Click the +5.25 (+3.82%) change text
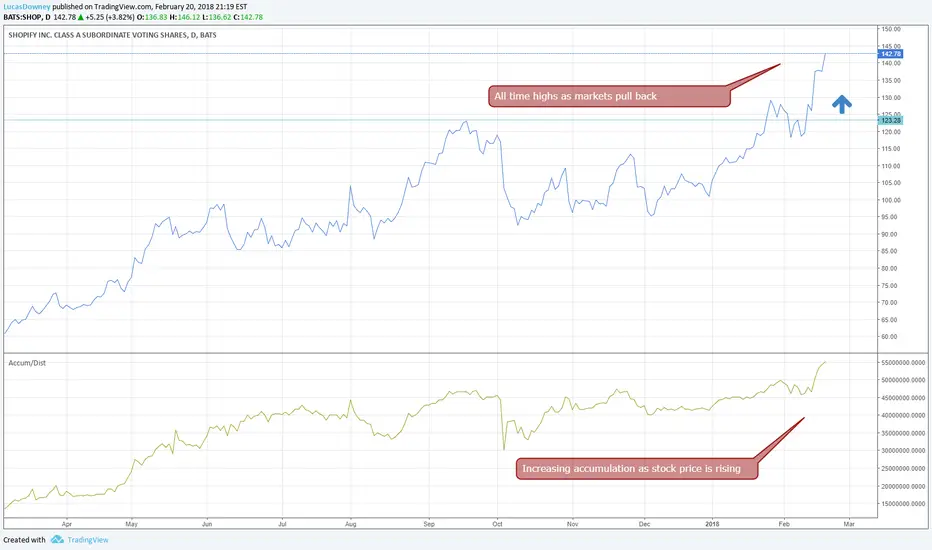 point(110,17)
